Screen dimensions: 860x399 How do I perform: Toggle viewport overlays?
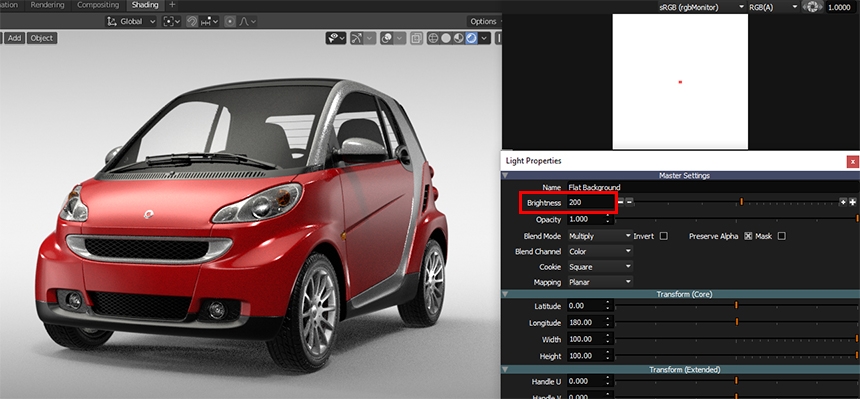(387, 38)
